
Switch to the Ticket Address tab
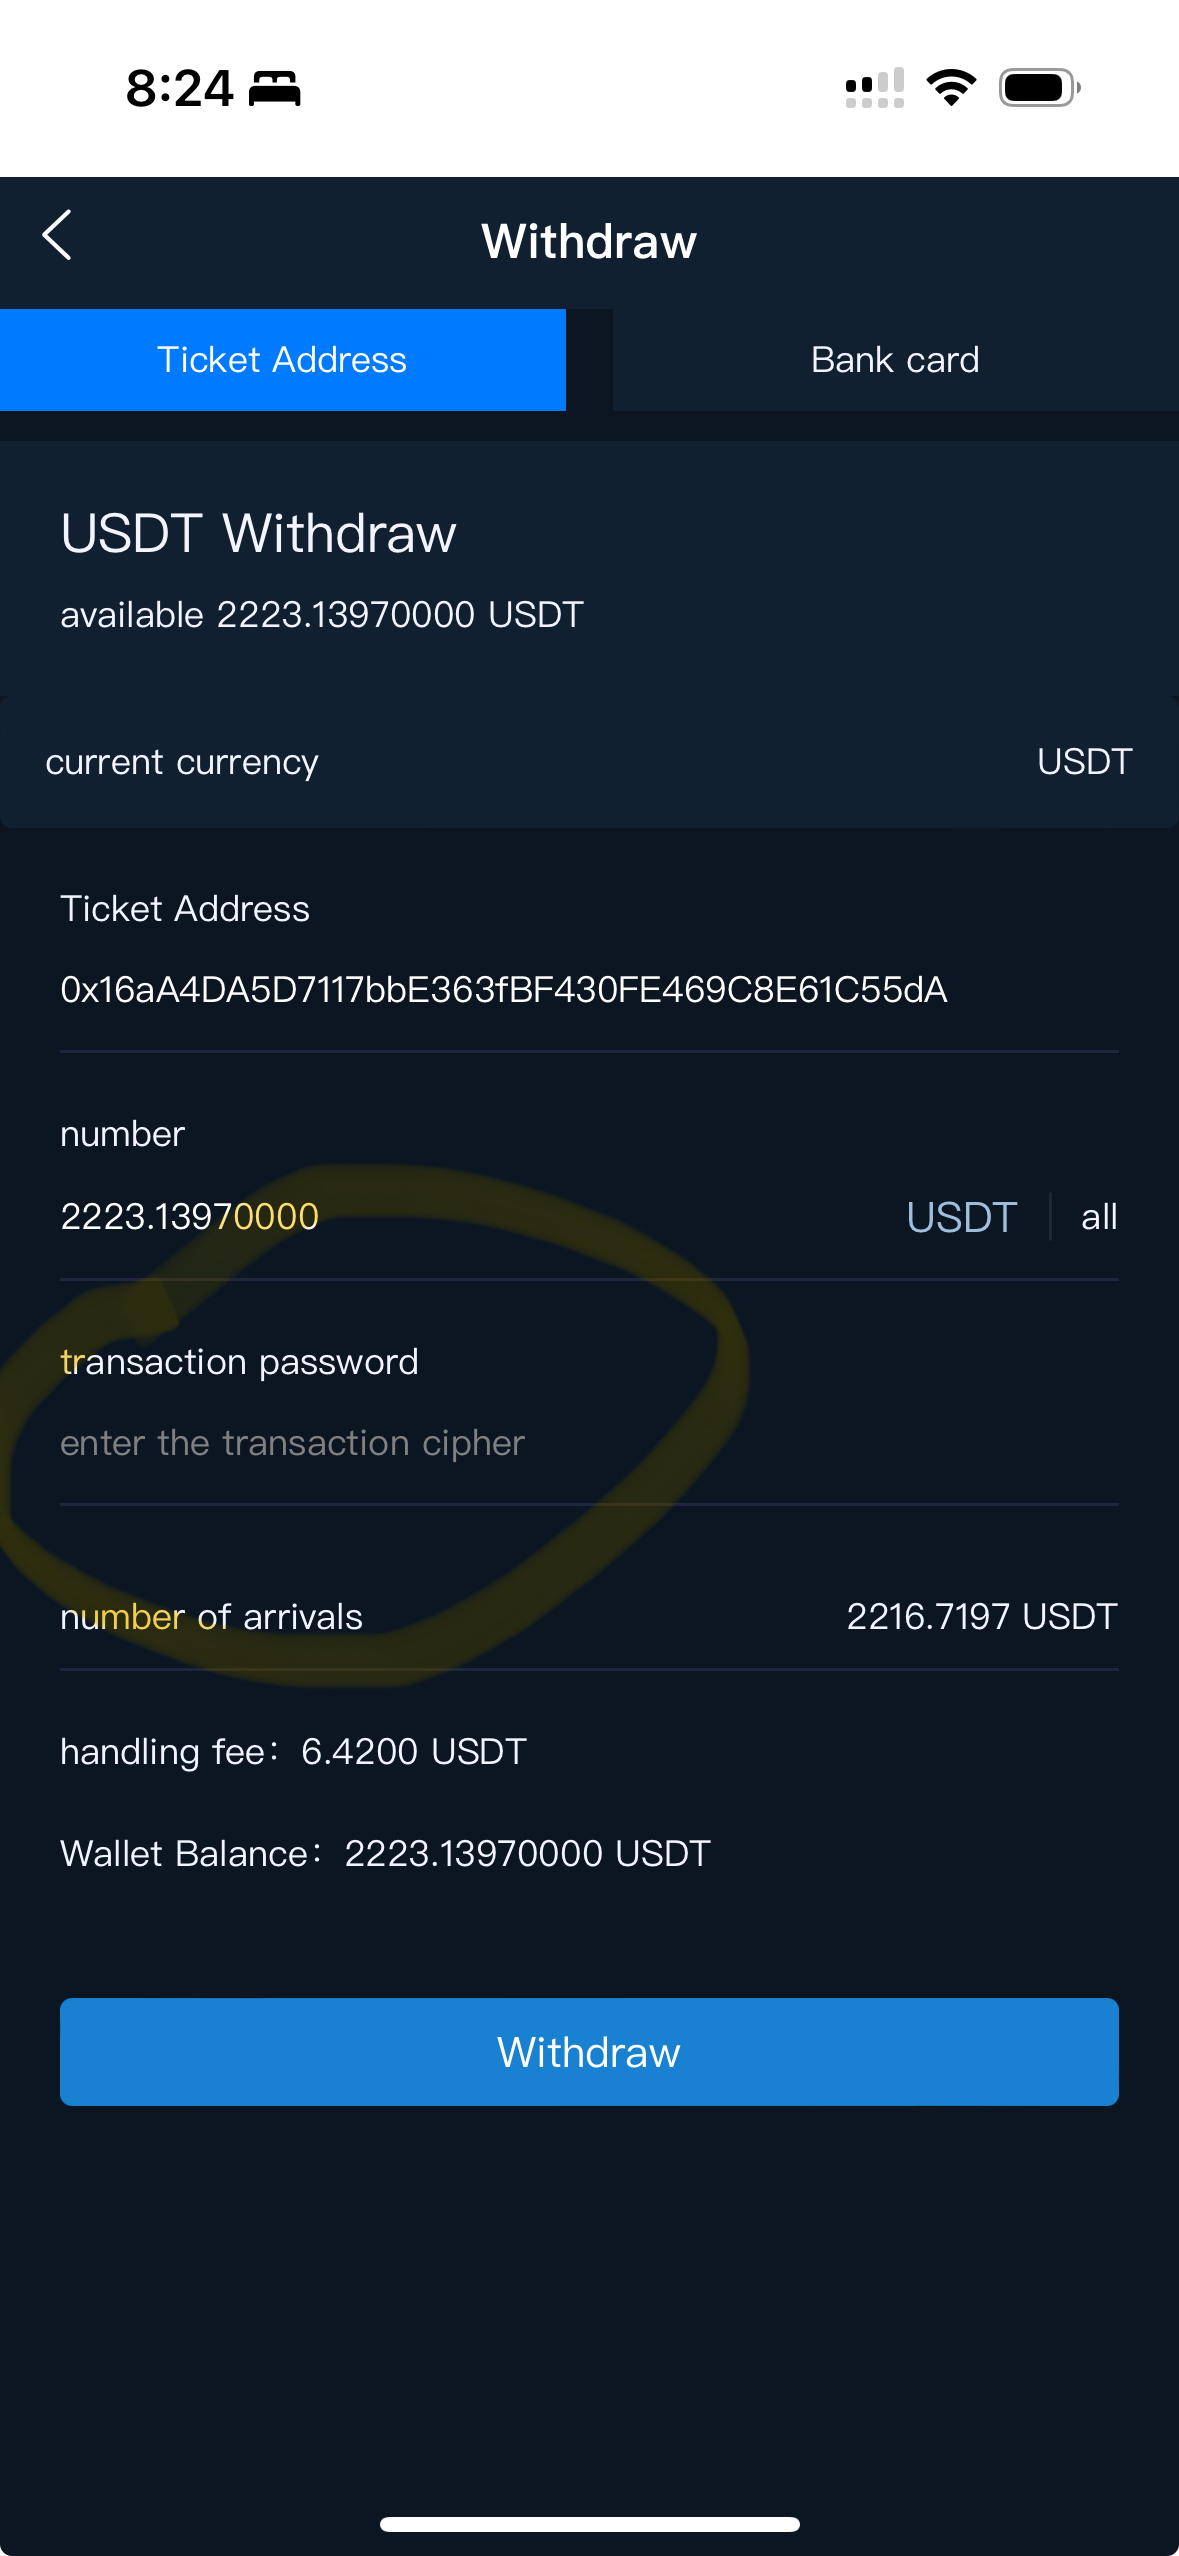pos(282,360)
